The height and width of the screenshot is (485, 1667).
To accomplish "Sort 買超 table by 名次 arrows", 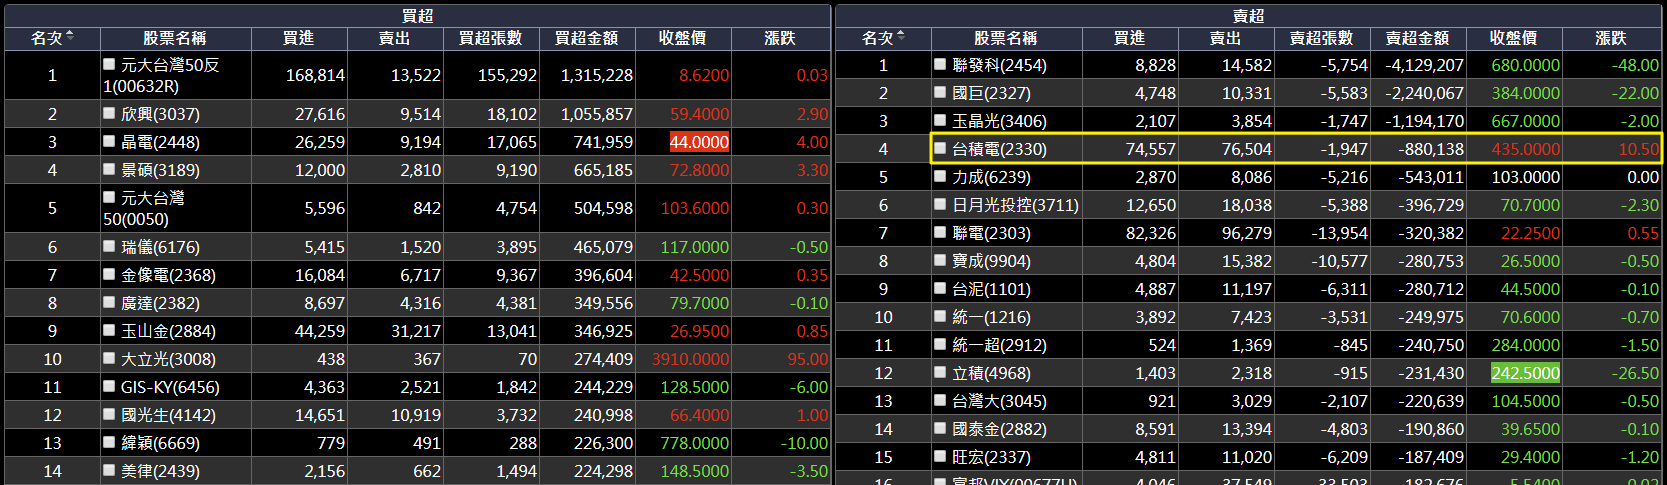I will pos(70,37).
